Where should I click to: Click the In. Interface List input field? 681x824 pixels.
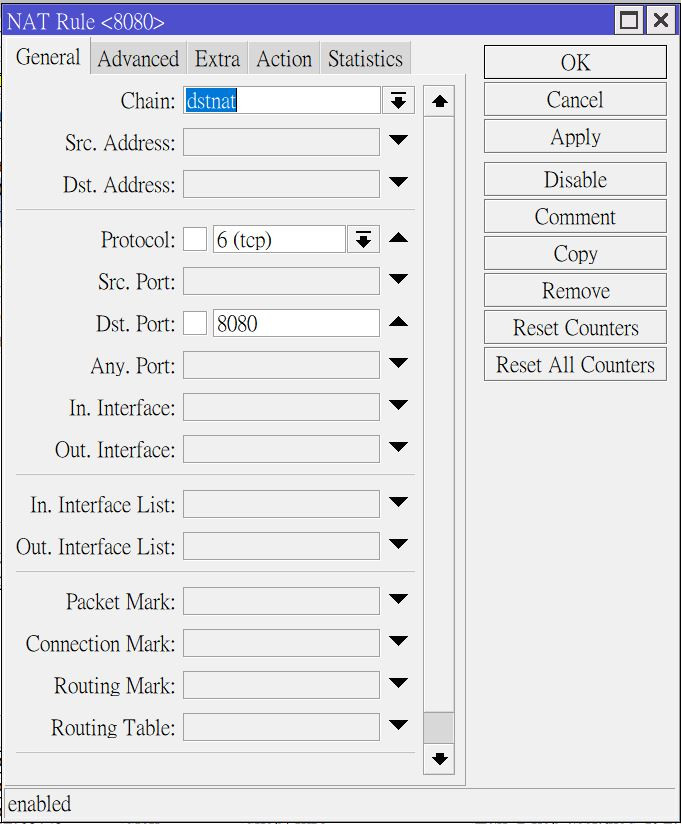(x=281, y=504)
